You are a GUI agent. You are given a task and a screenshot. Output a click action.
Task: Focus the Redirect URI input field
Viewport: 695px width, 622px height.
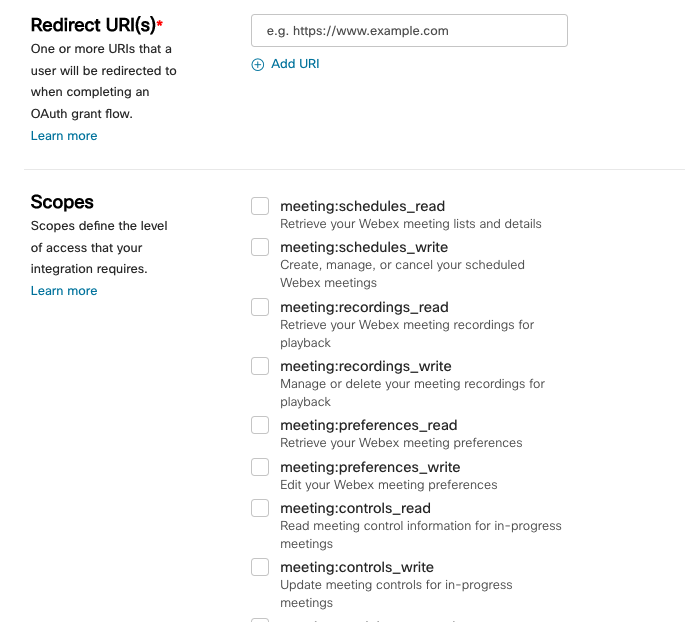[x=409, y=31]
